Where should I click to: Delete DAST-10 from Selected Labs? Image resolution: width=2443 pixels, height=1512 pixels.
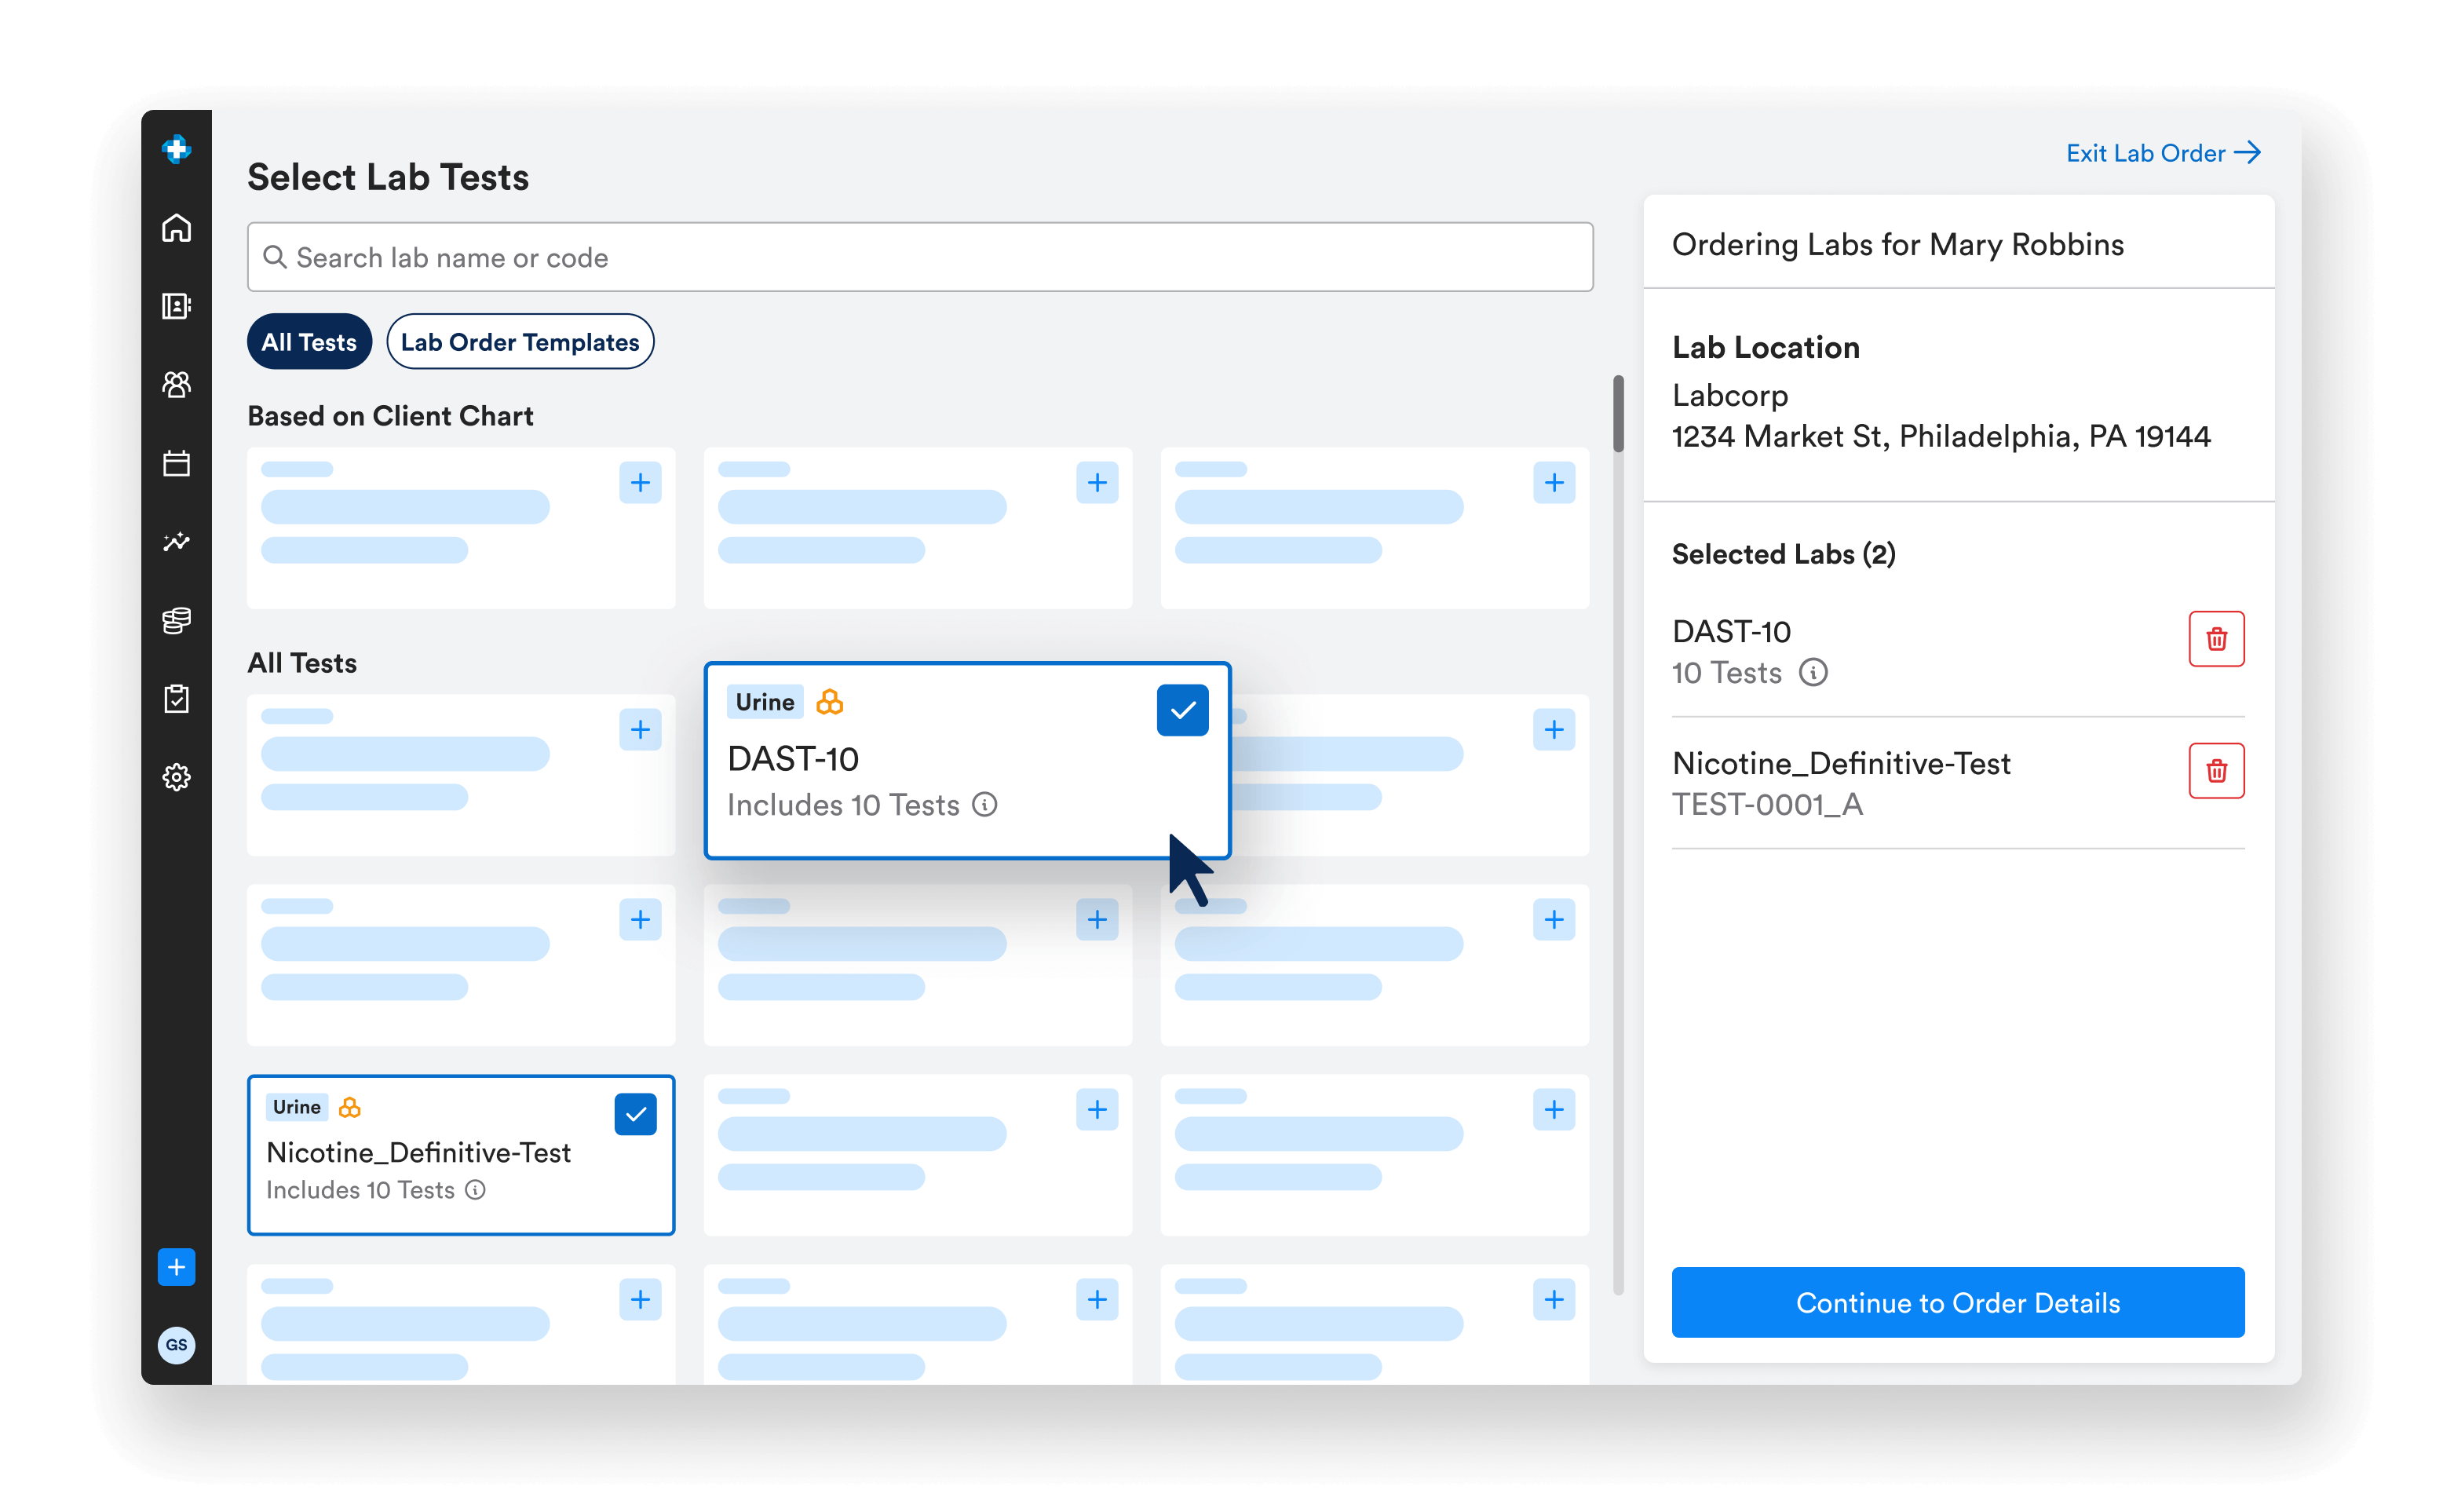tap(2215, 639)
